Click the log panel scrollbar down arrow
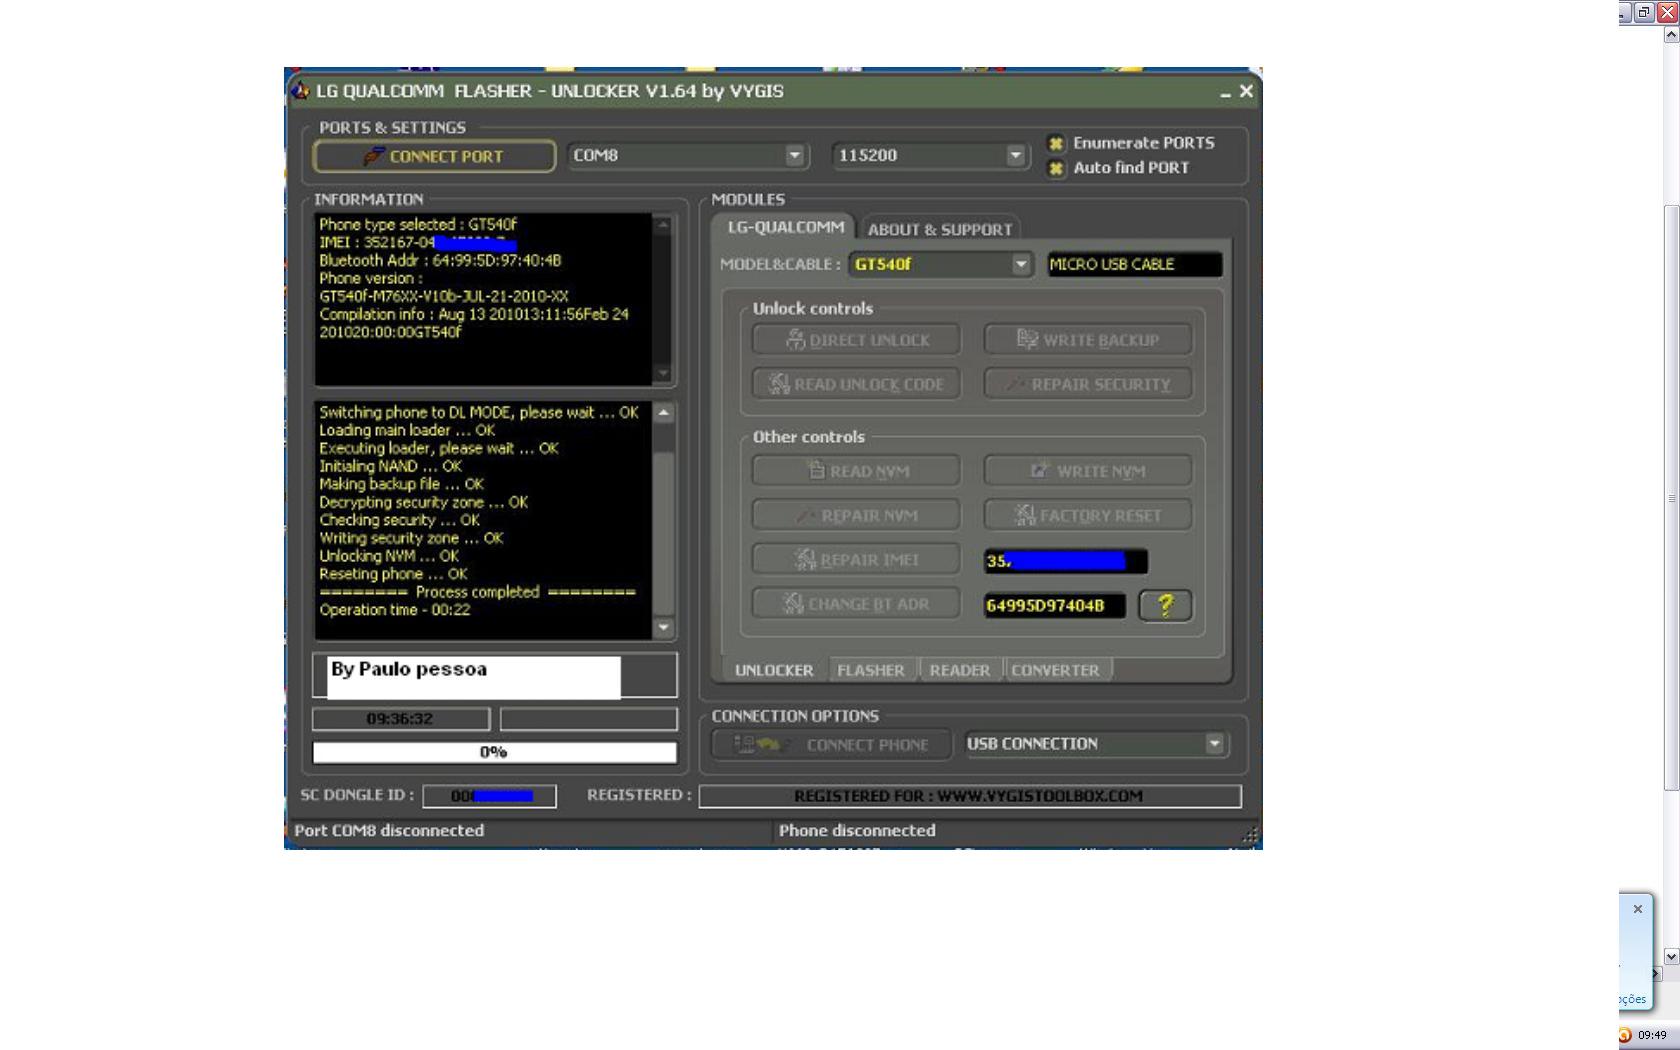 (664, 627)
